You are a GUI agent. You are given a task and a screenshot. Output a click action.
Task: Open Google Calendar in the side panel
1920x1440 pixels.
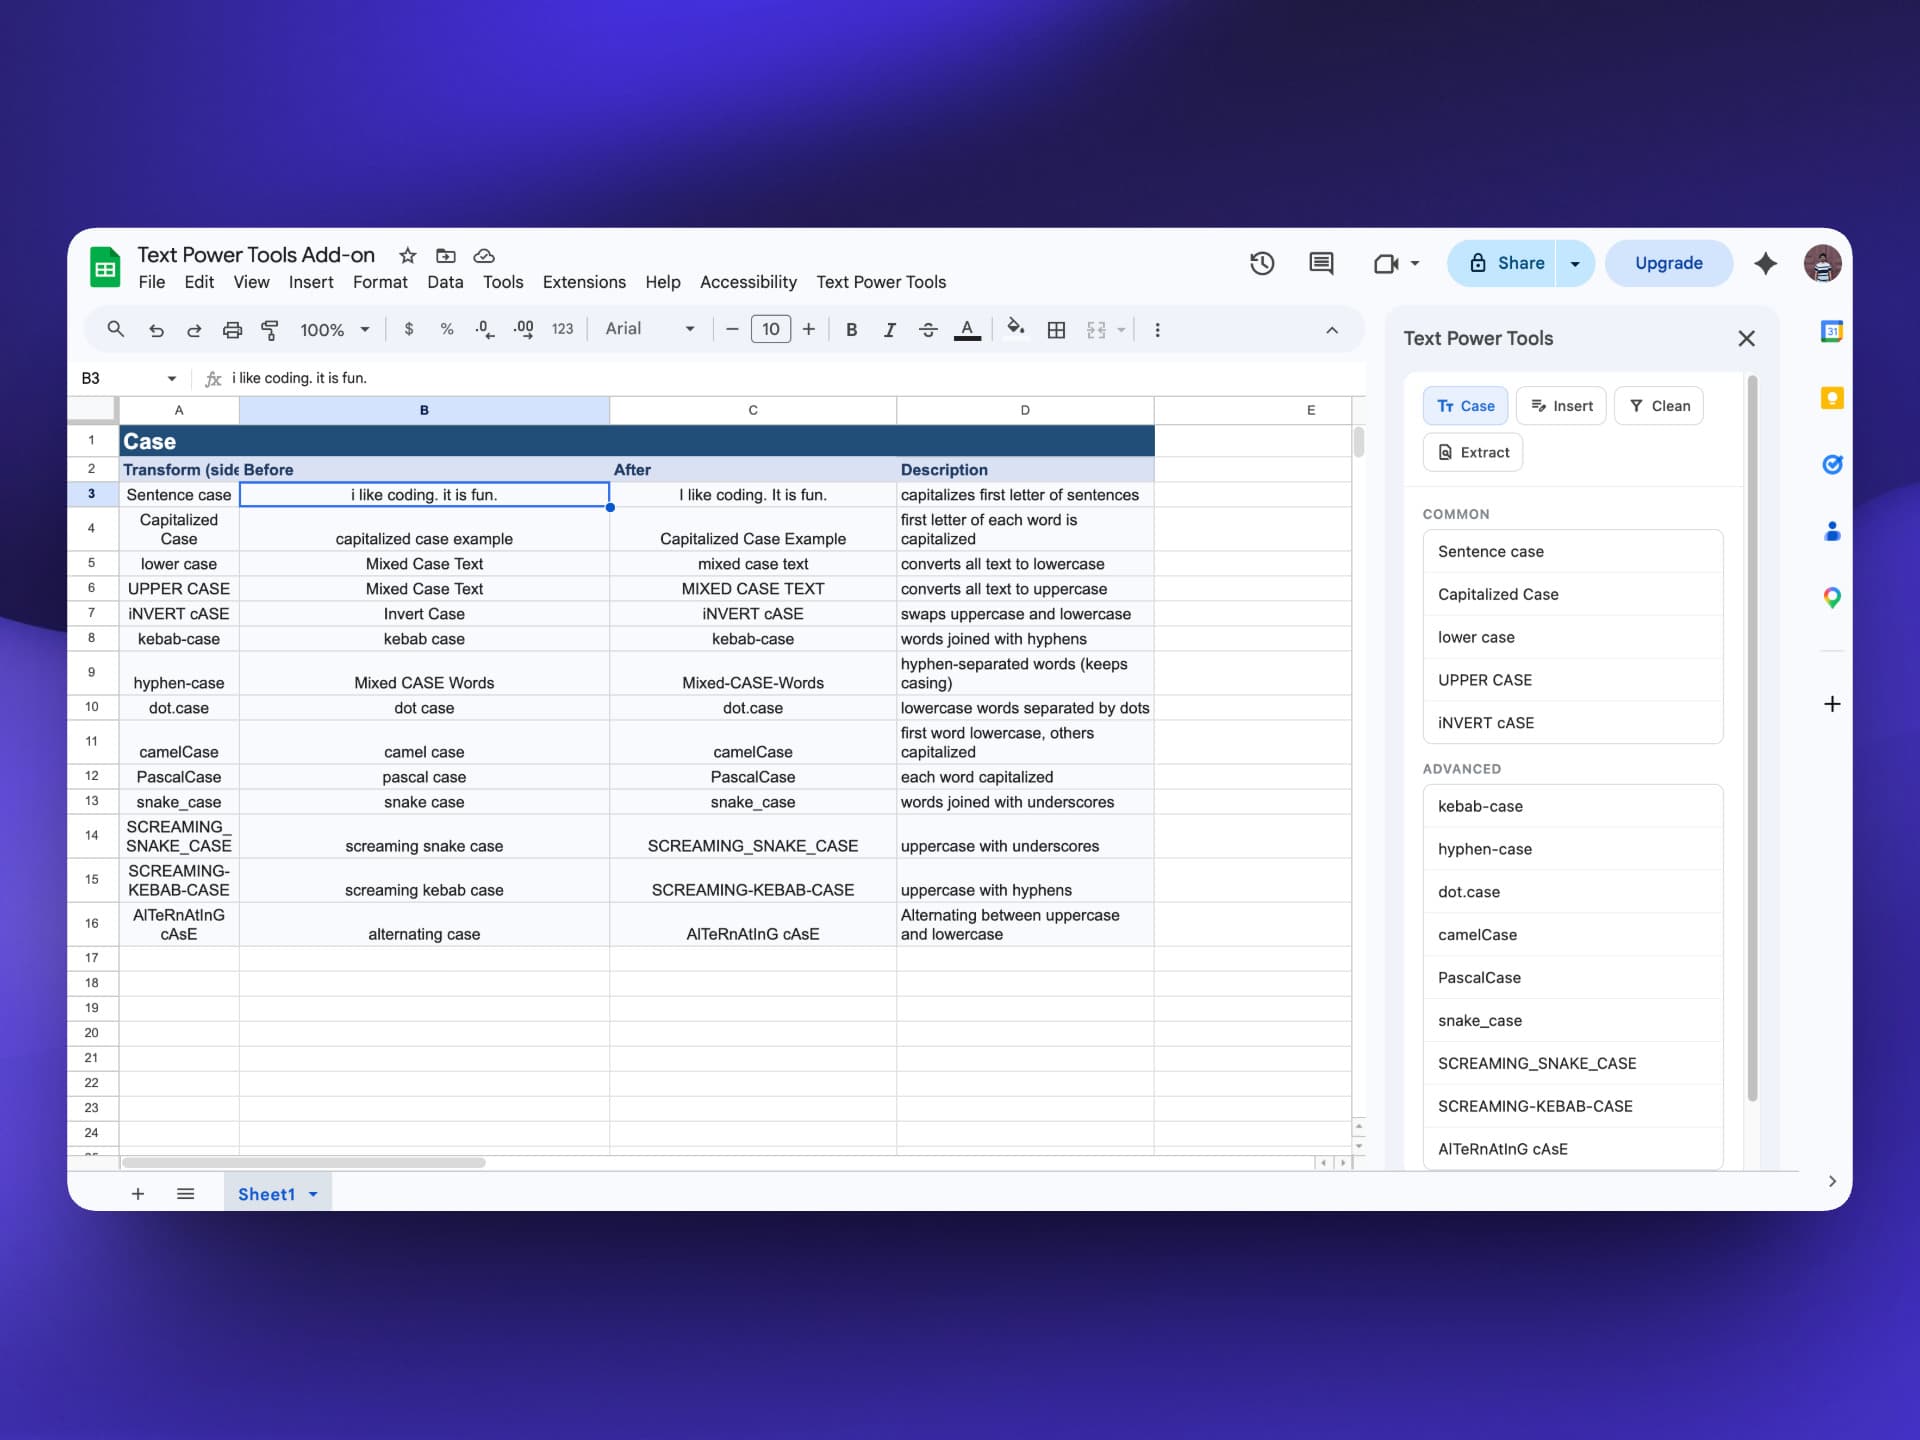point(1831,331)
